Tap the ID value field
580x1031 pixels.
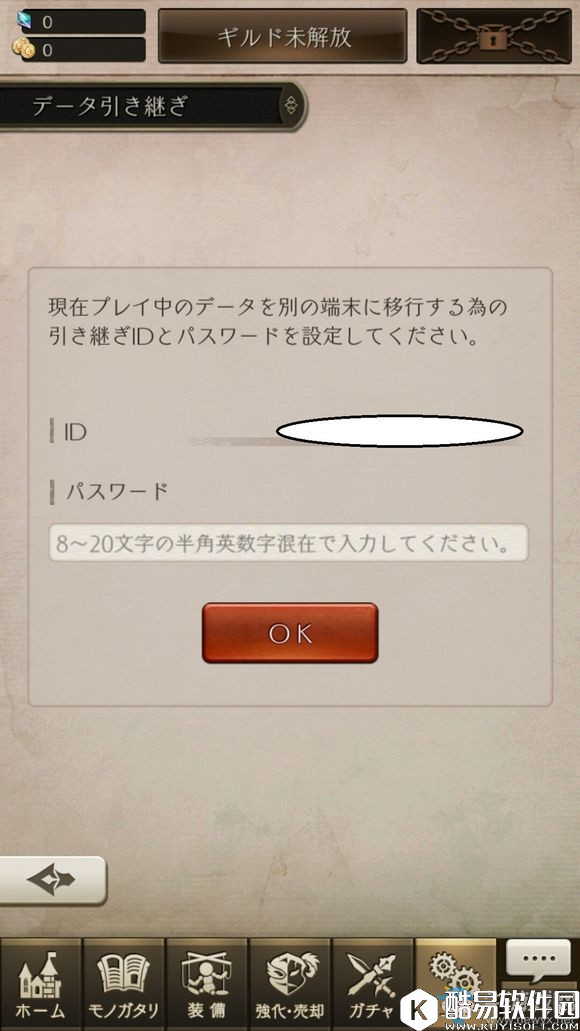click(x=355, y=433)
